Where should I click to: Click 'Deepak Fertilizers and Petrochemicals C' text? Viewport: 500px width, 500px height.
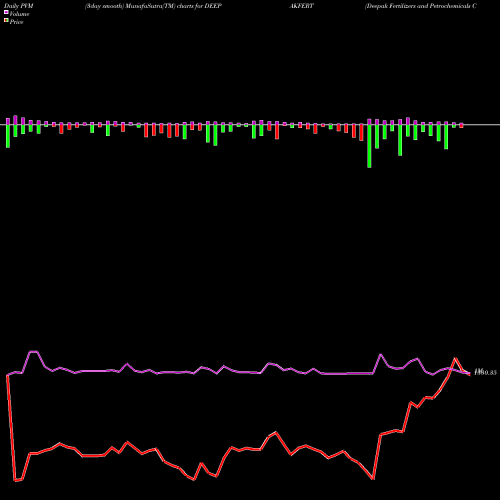pos(421,6)
